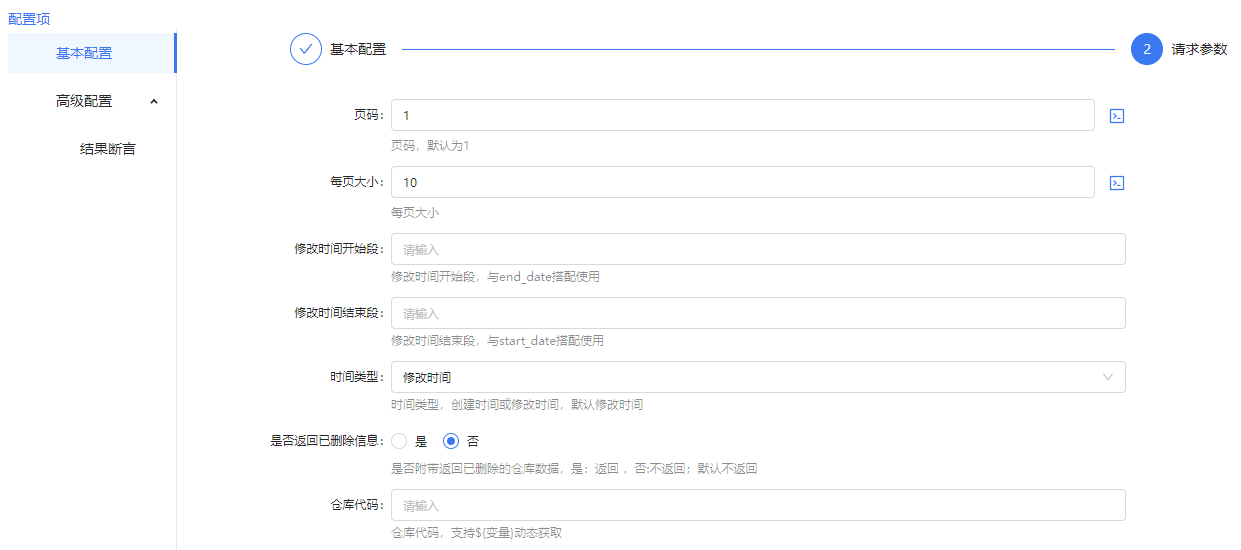Select 高级配置 sidebar menu
1241x550 pixels.
coord(84,101)
